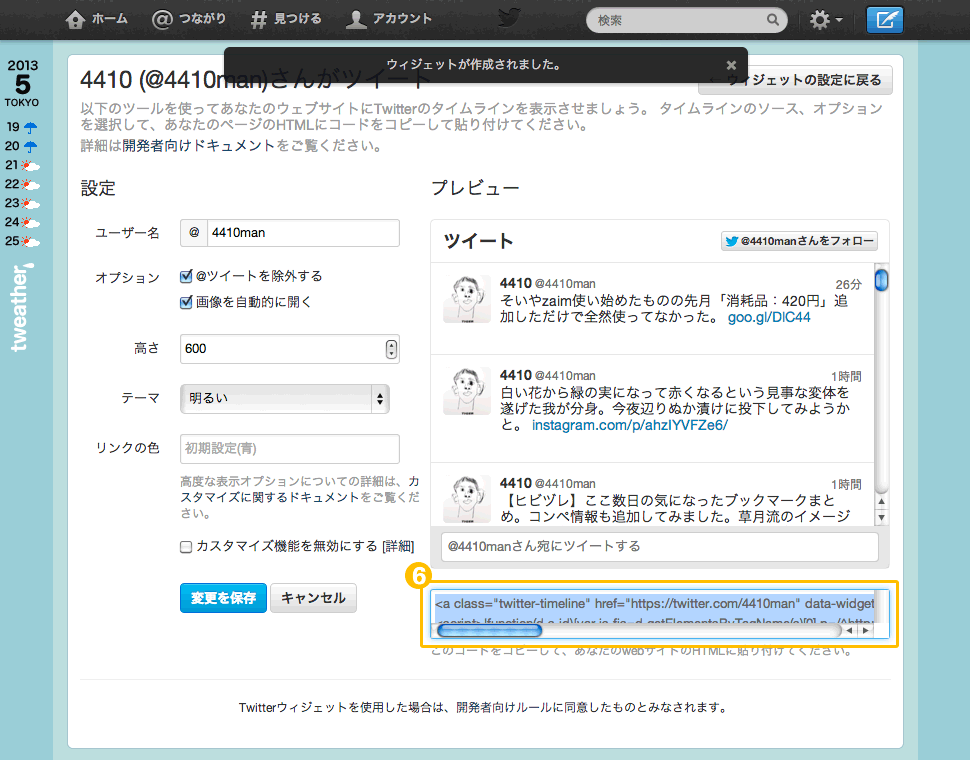Click the umbrella icon for day 19
Screen dimensions: 970x760
point(30,127)
